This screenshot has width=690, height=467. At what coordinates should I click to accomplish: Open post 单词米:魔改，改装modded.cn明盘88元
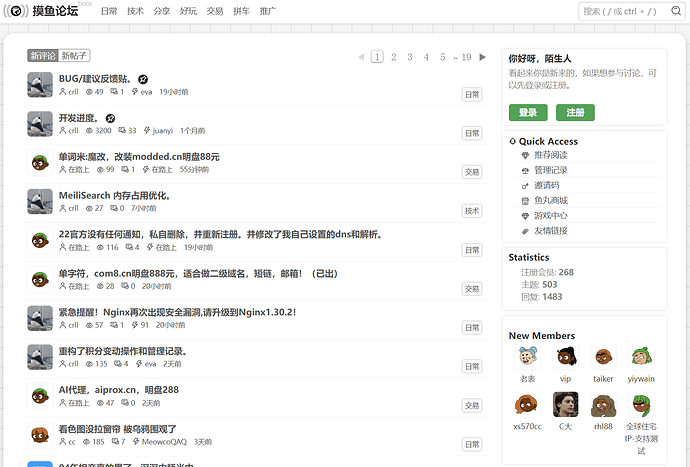[139, 157]
